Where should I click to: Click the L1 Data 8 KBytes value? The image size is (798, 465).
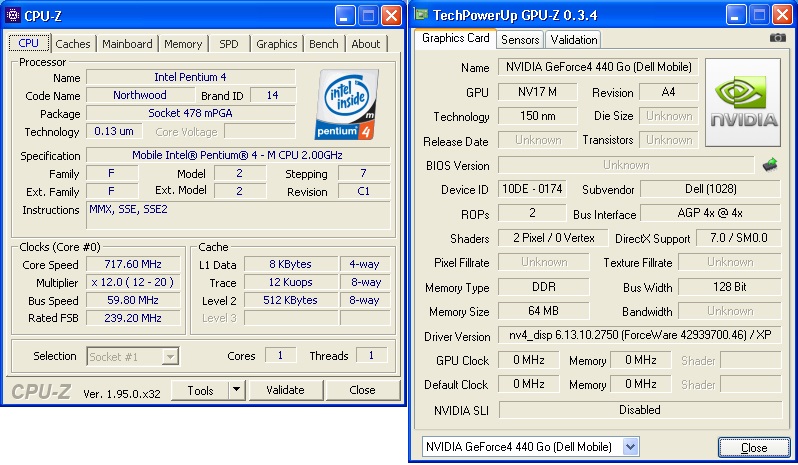point(291,264)
